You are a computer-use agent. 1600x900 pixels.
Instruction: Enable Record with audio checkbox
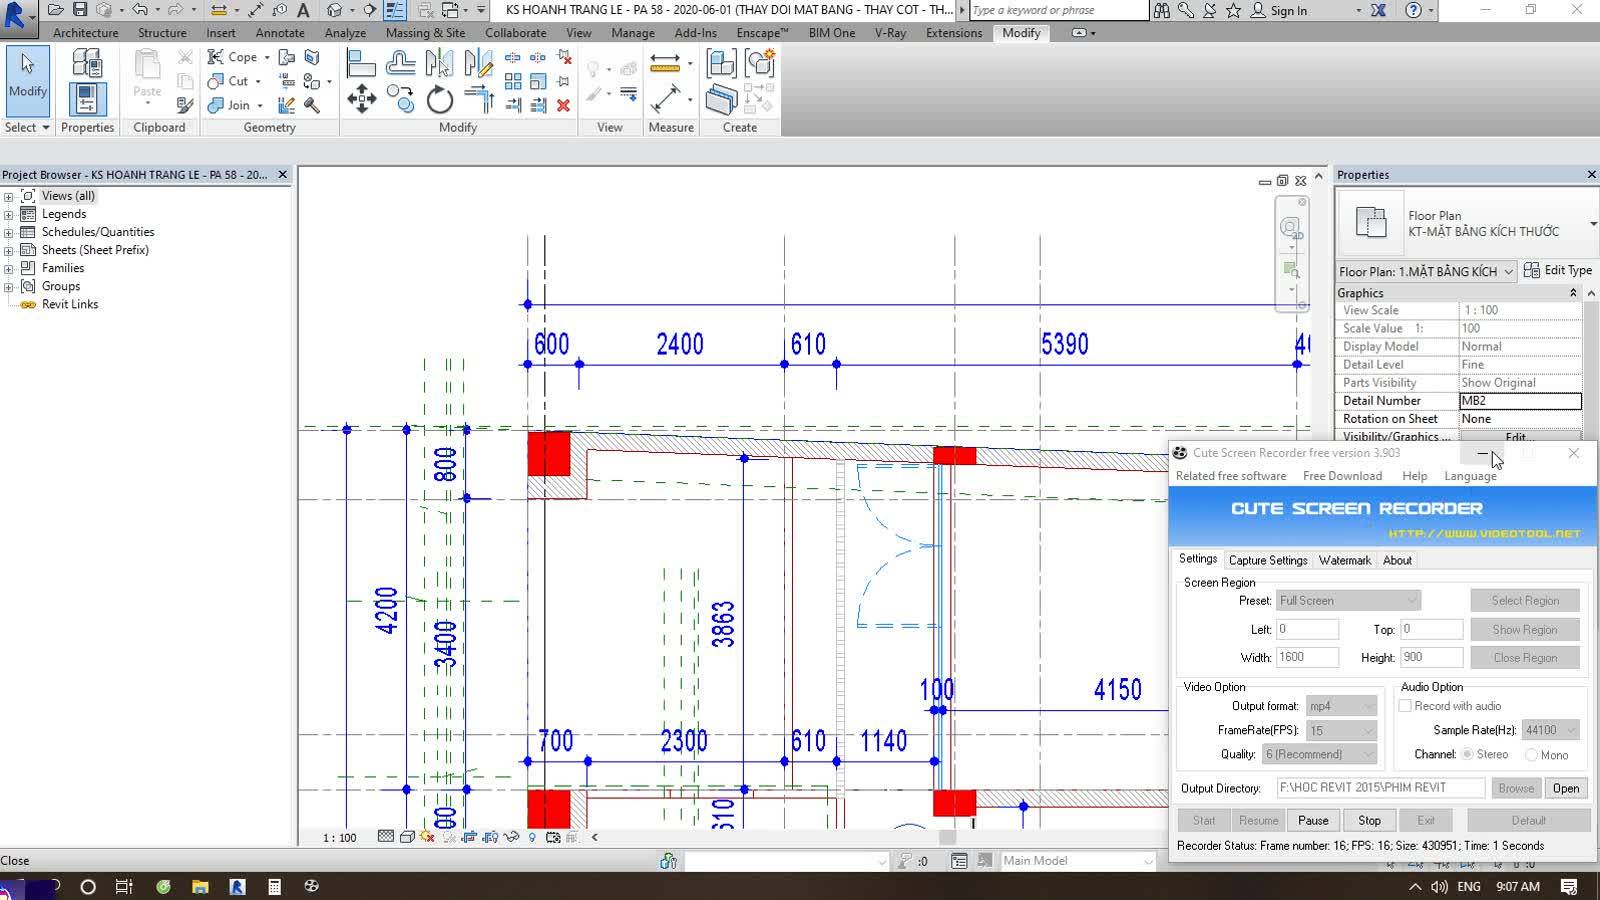[1405, 706]
